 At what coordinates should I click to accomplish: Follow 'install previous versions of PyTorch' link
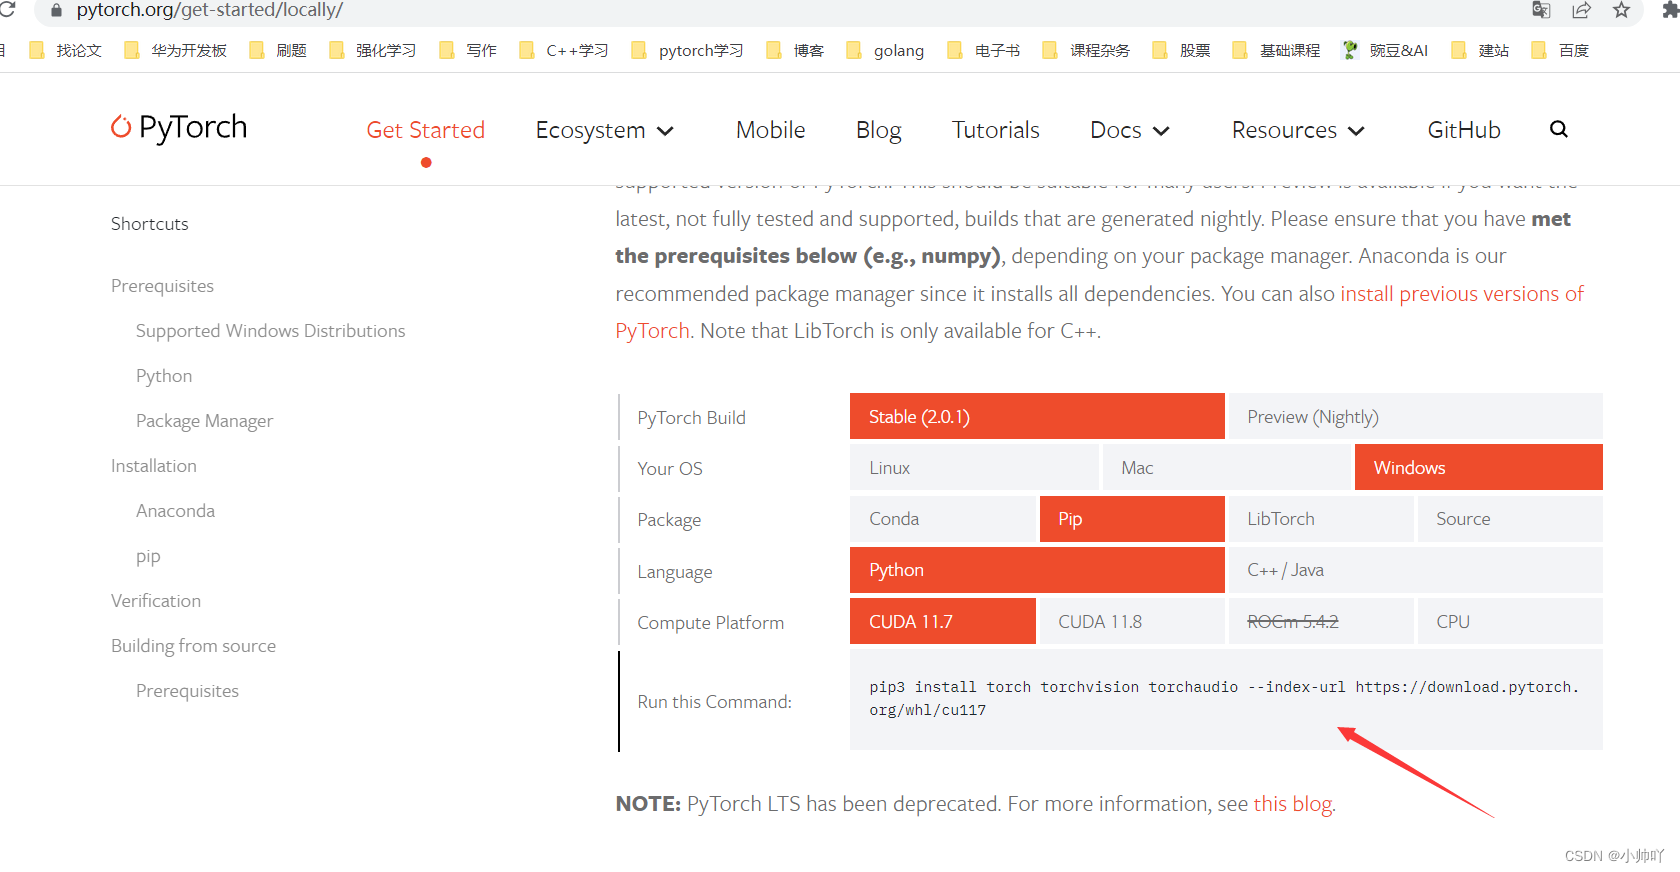pyautogui.click(x=1461, y=293)
